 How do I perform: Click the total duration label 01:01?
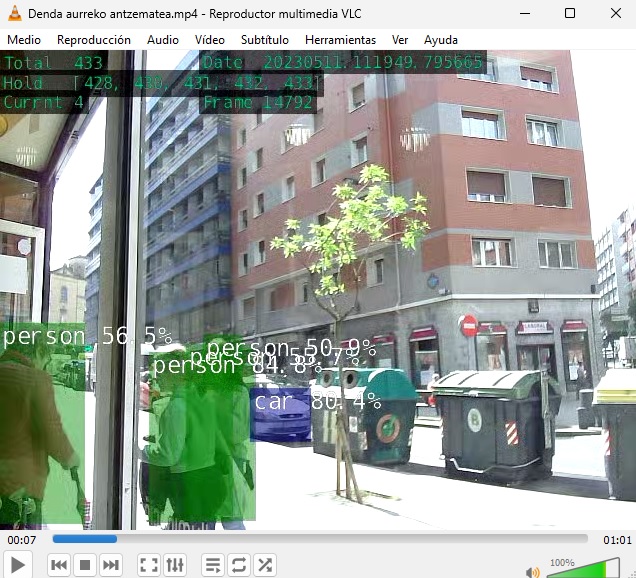(617, 539)
